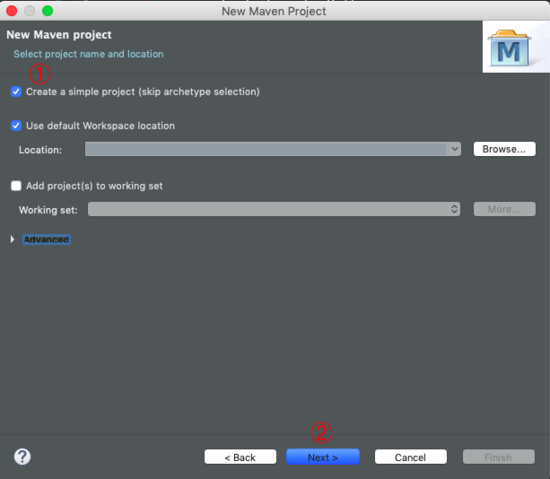Click the More... working set button

click(x=504, y=209)
